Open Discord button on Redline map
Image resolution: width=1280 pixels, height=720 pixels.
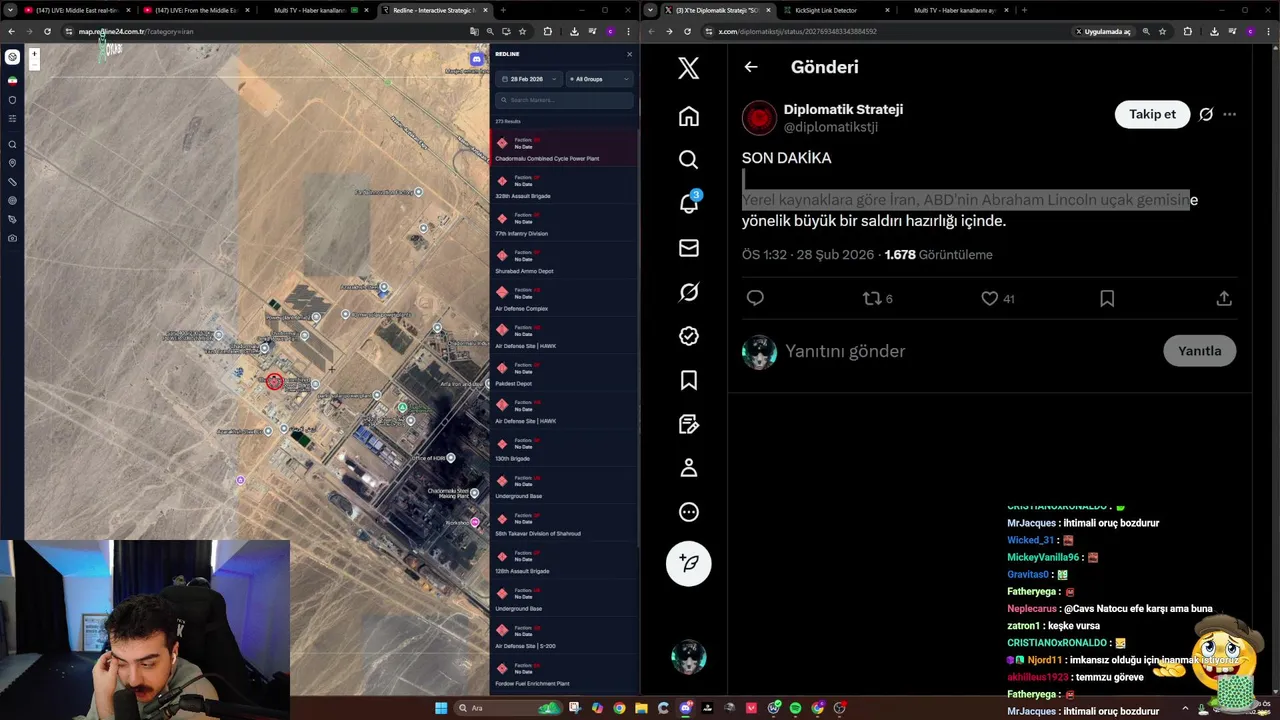[x=477, y=60]
